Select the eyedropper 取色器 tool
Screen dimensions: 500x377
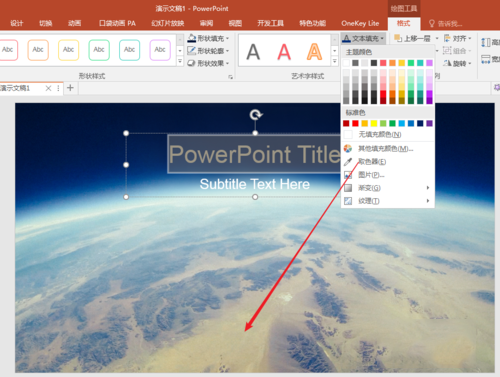click(372, 162)
